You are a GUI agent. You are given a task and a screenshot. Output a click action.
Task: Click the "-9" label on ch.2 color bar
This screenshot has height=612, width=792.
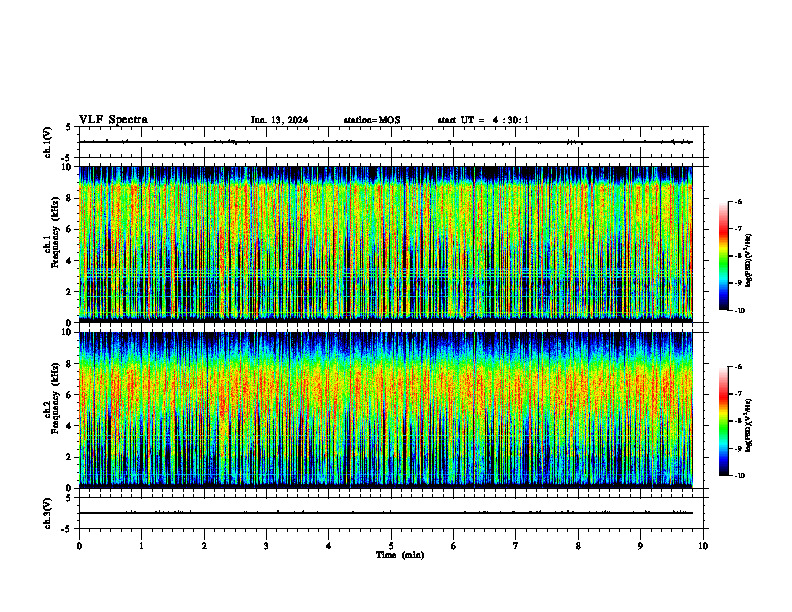(x=737, y=449)
